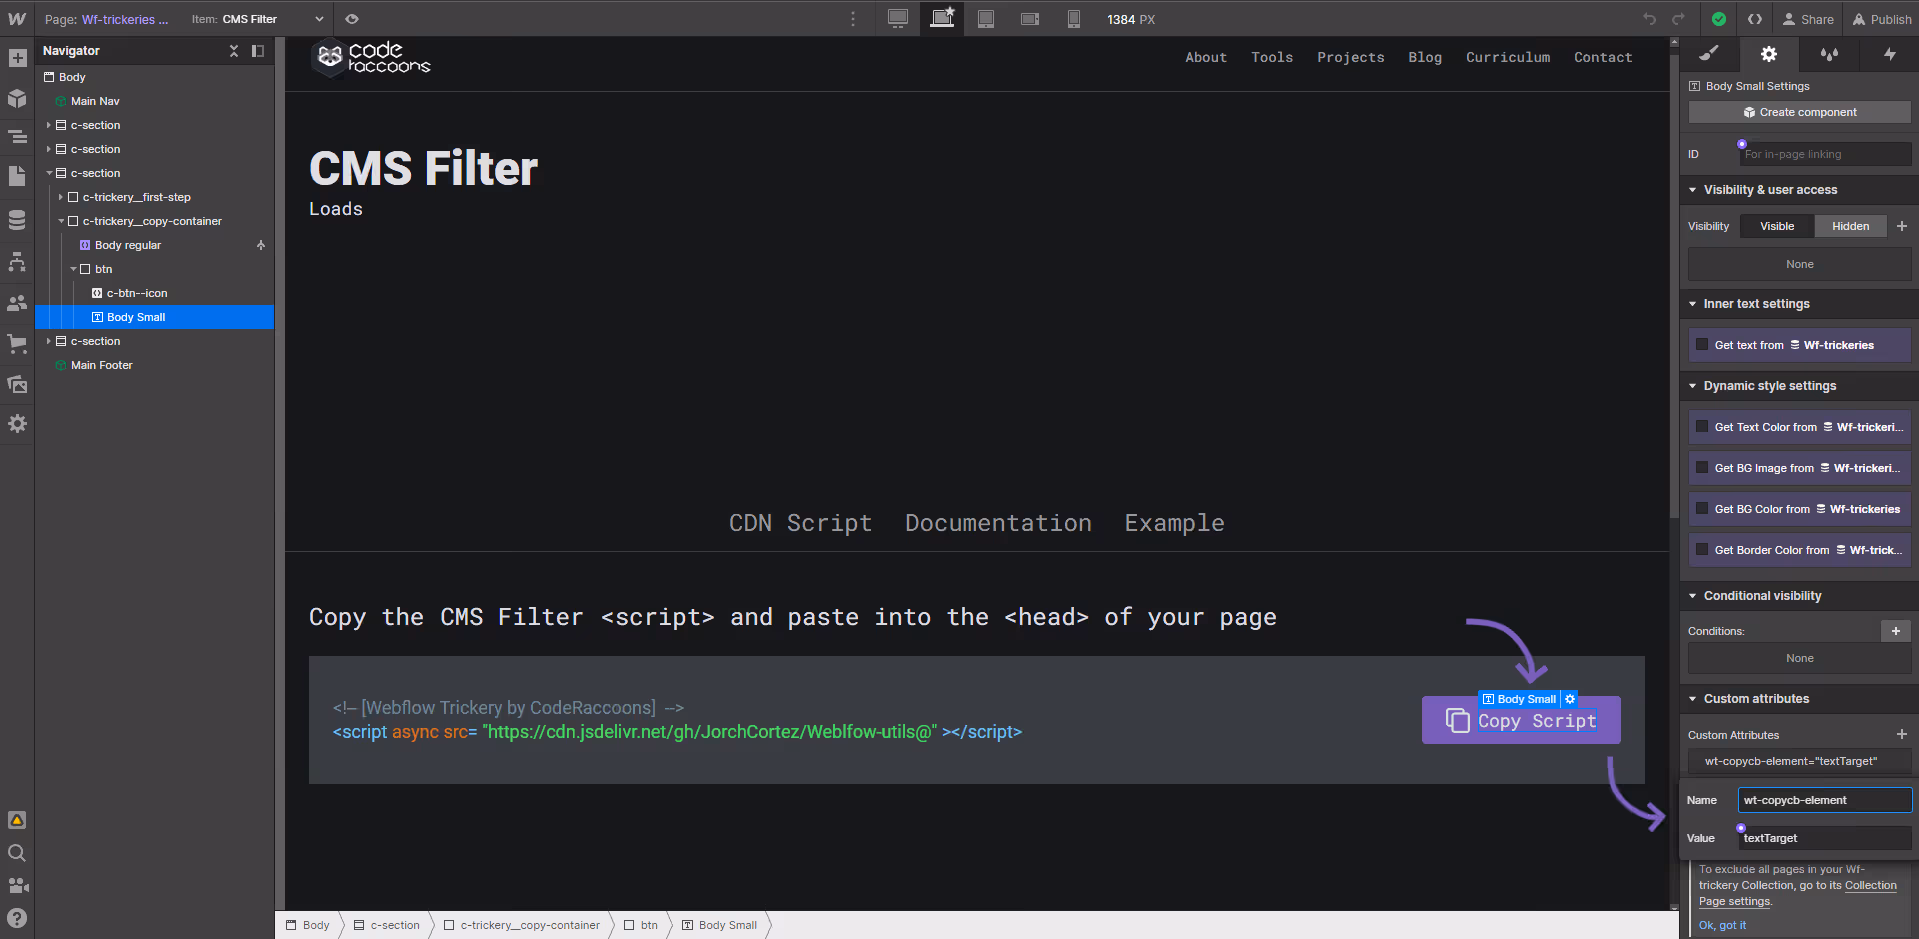Pin the Navigator panel
Viewport: 1919px width, 939px height.
pos(258,51)
